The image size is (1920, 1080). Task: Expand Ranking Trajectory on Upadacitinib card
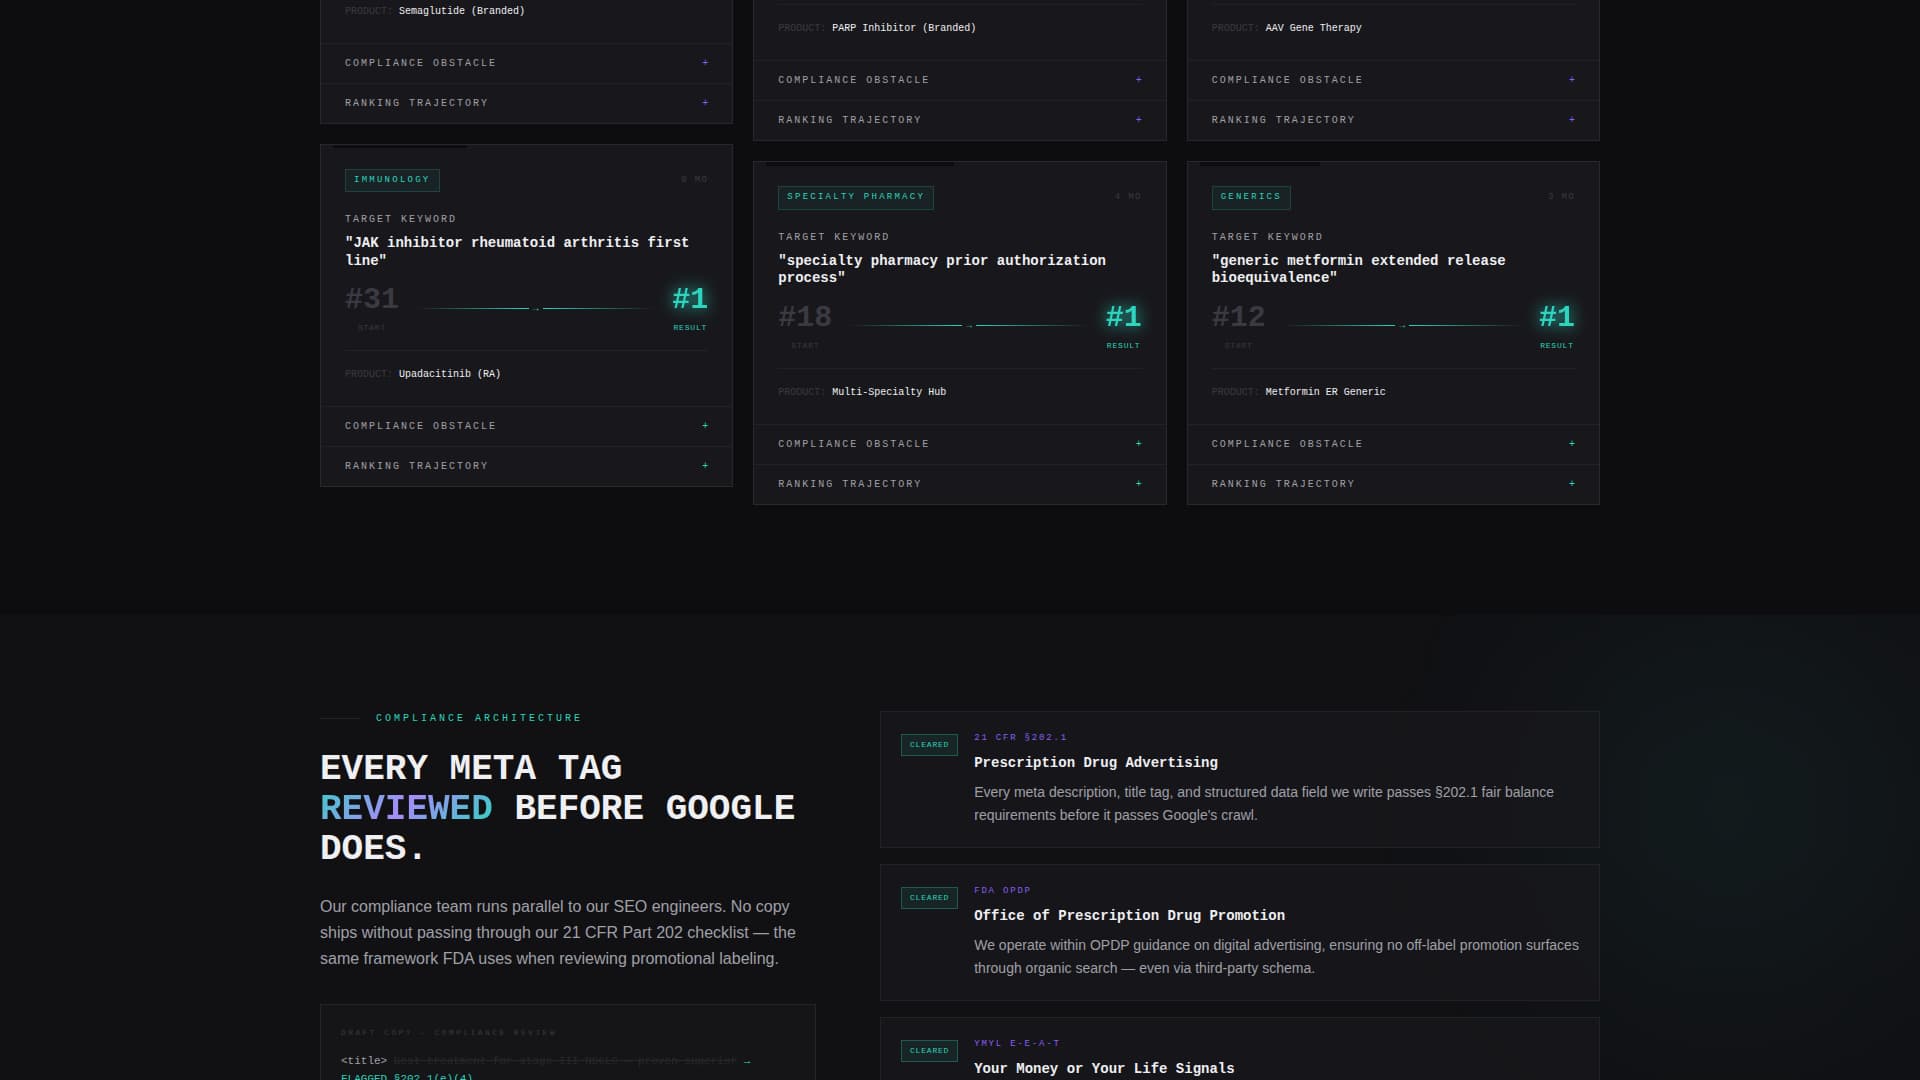click(526, 466)
